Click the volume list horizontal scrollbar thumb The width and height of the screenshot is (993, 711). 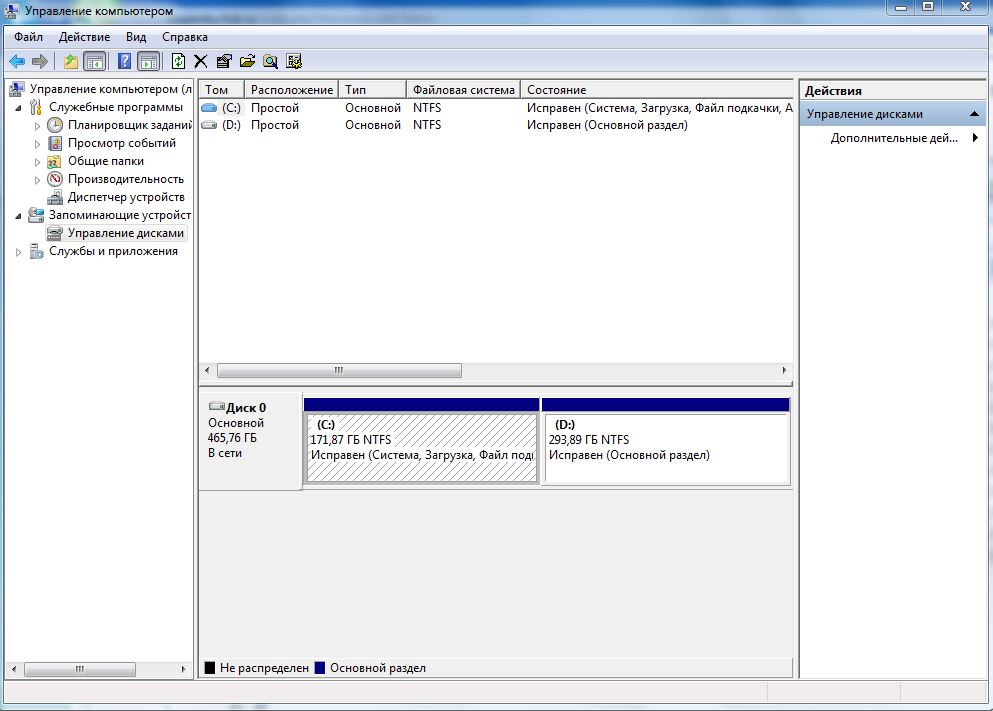click(339, 370)
